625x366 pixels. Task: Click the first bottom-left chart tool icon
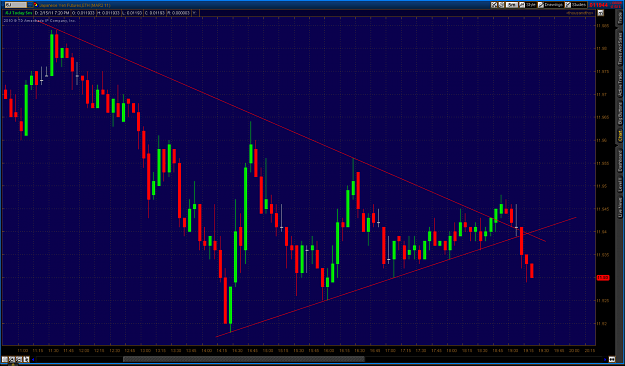pos(5,359)
